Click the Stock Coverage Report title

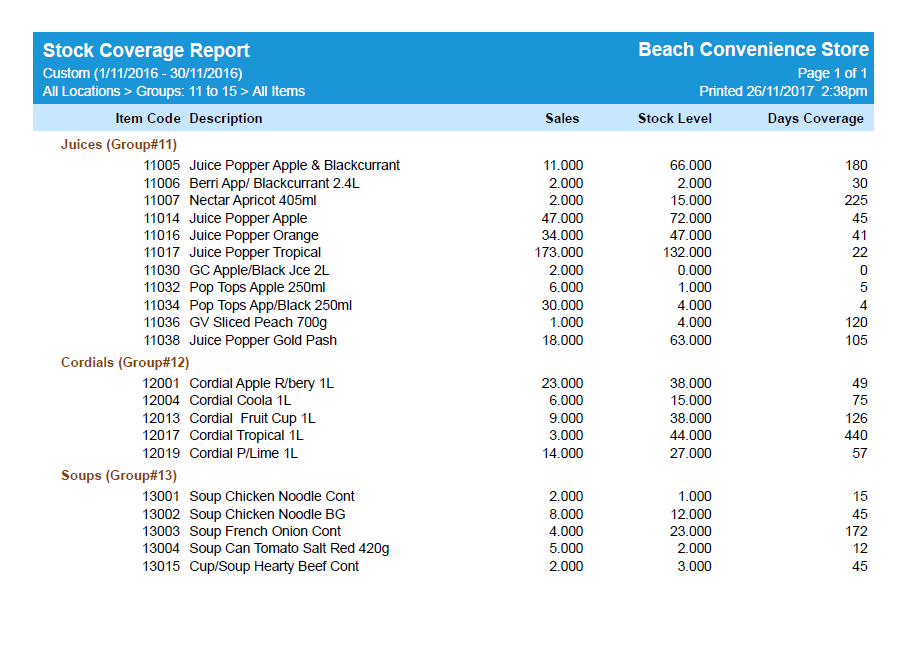(x=146, y=51)
